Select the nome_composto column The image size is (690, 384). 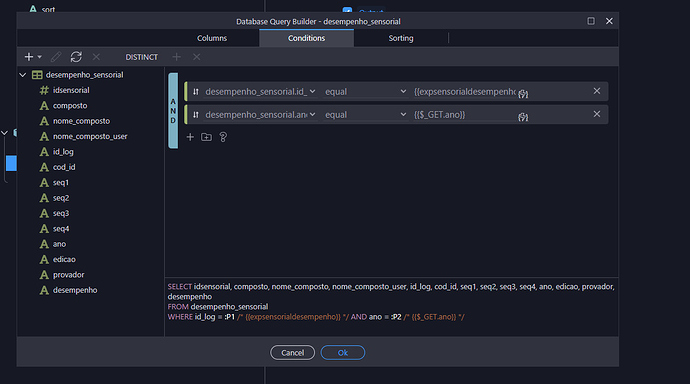coord(81,121)
